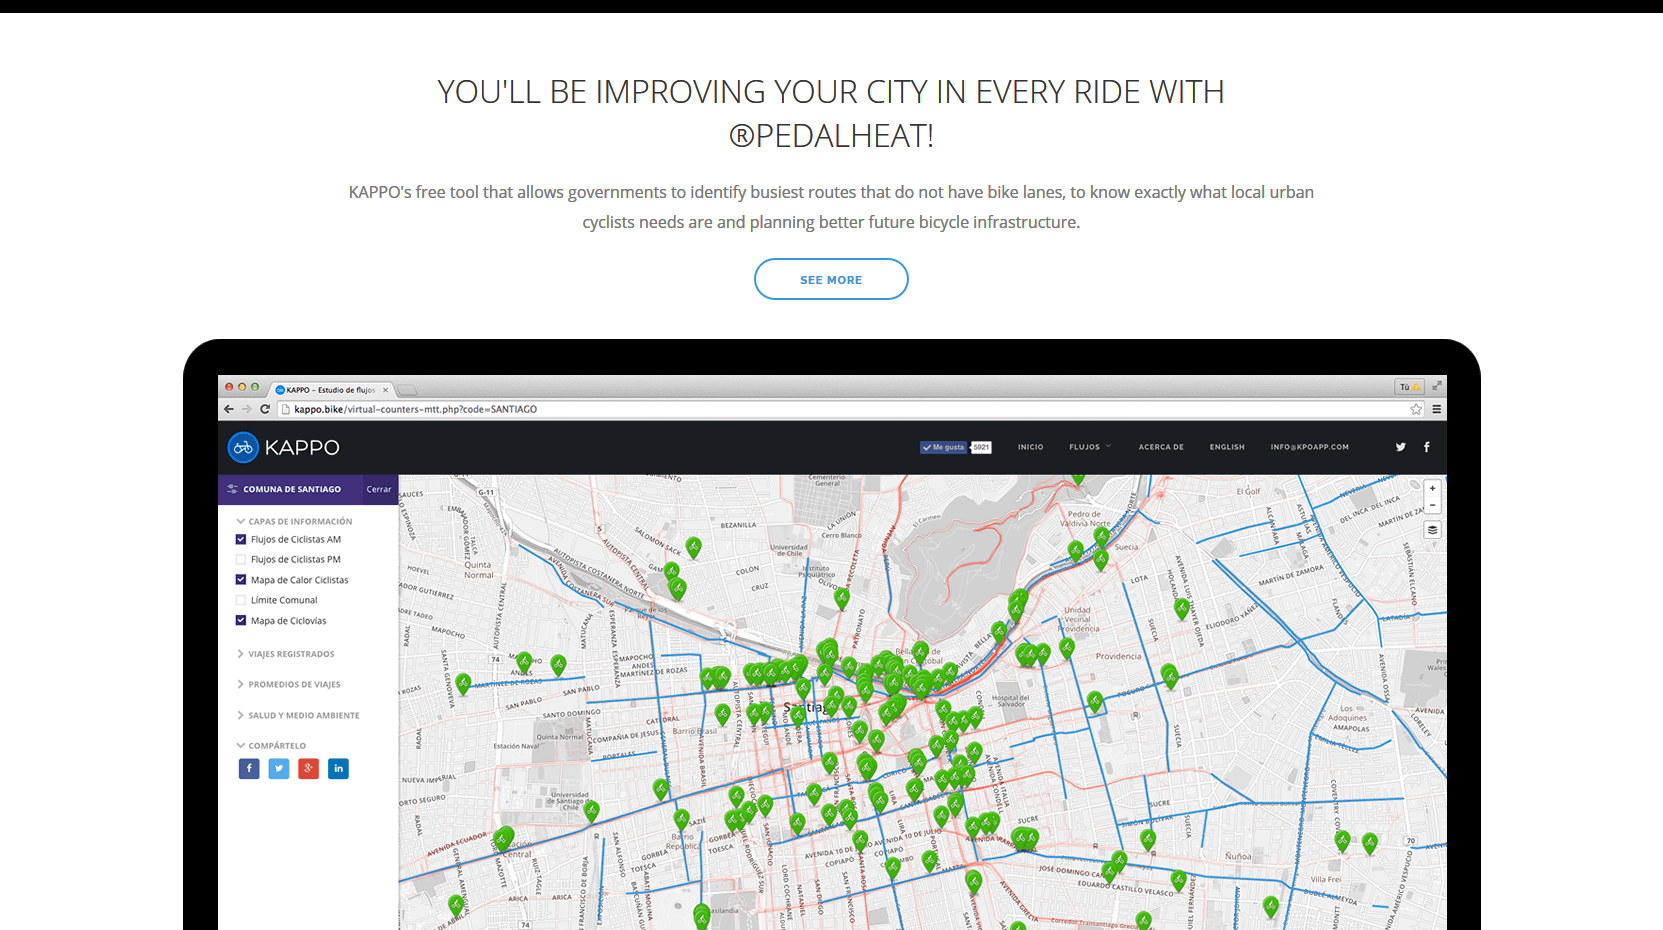
Task: Switch language via English menu item
Action: pyautogui.click(x=1227, y=447)
